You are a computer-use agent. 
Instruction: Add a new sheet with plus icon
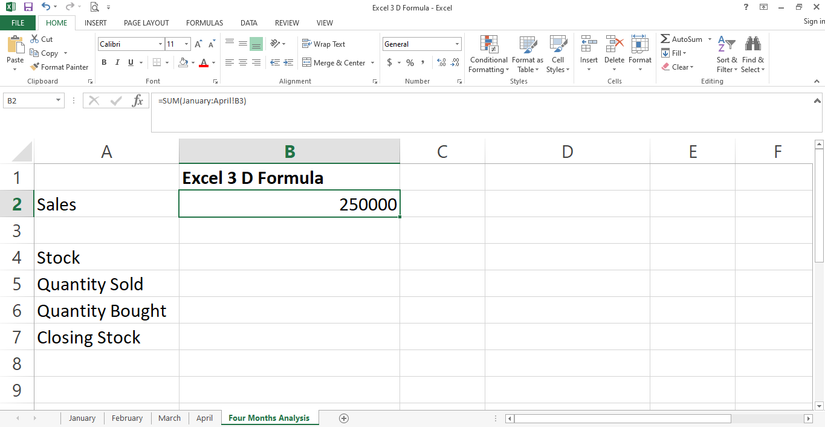click(344, 418)
